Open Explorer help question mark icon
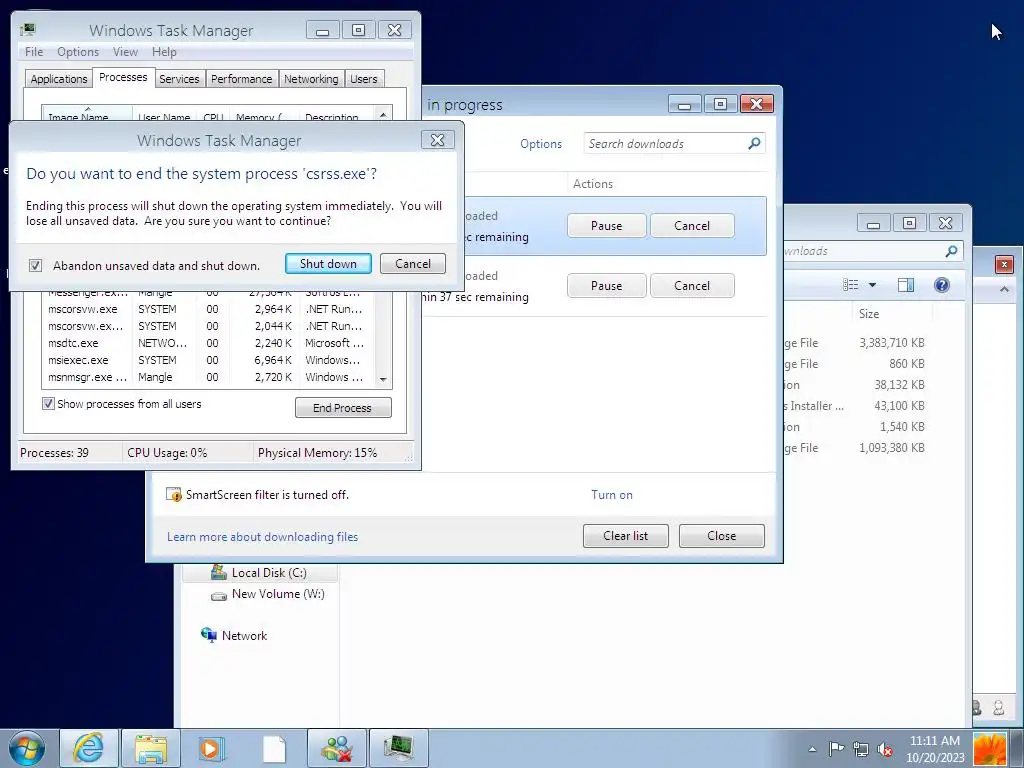This screenshot has width=1024, height=768. pos(942,285)
